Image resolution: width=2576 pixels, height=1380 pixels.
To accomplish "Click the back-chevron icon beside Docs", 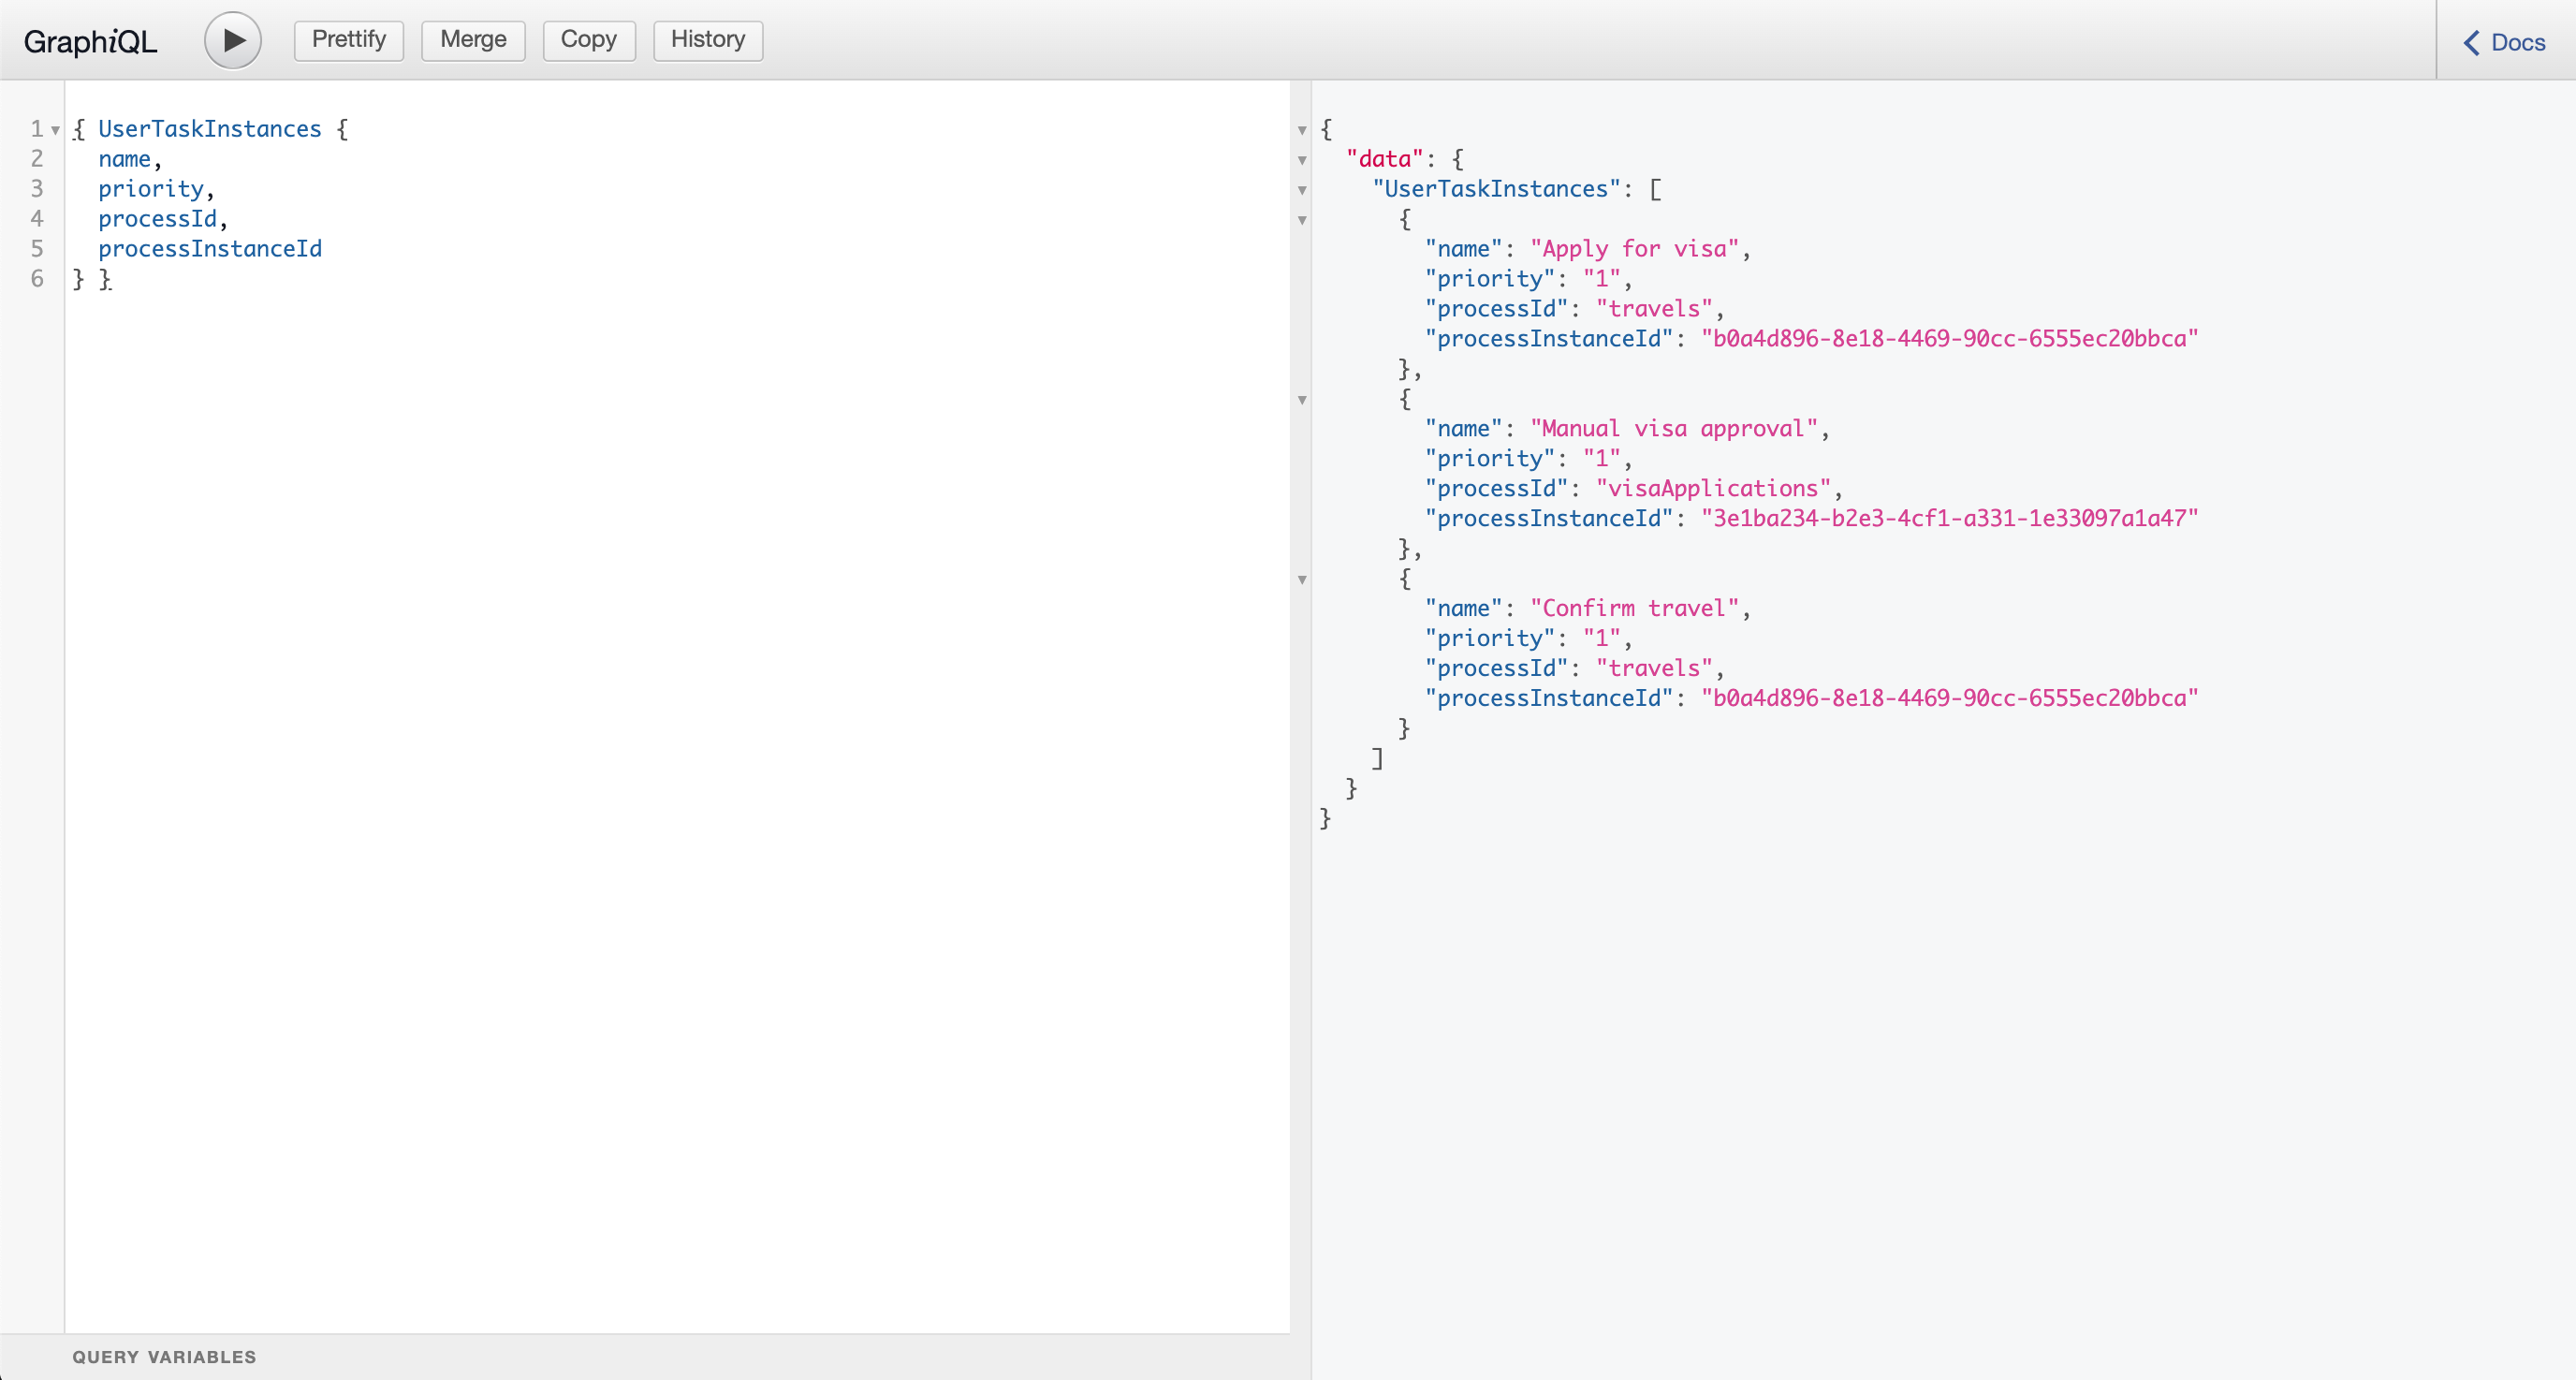I will 2470,42.
